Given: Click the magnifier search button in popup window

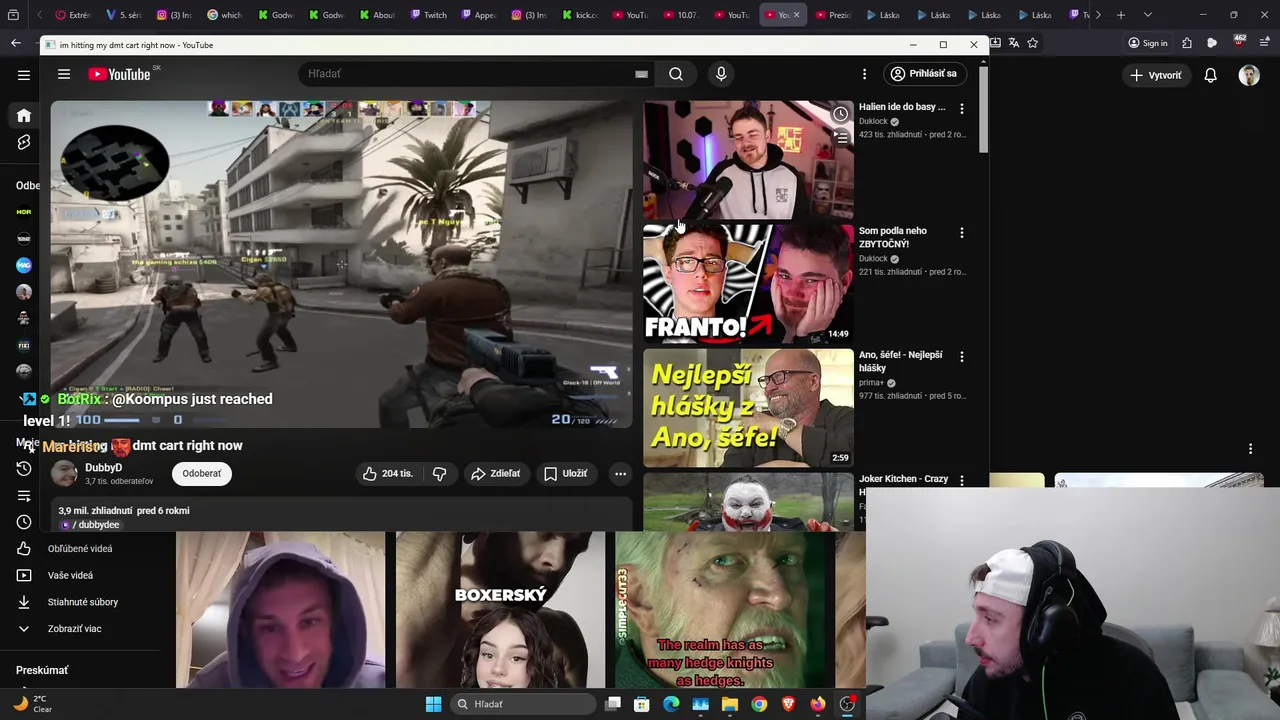Looking at the screenshot, I should (x=676, y=74).
